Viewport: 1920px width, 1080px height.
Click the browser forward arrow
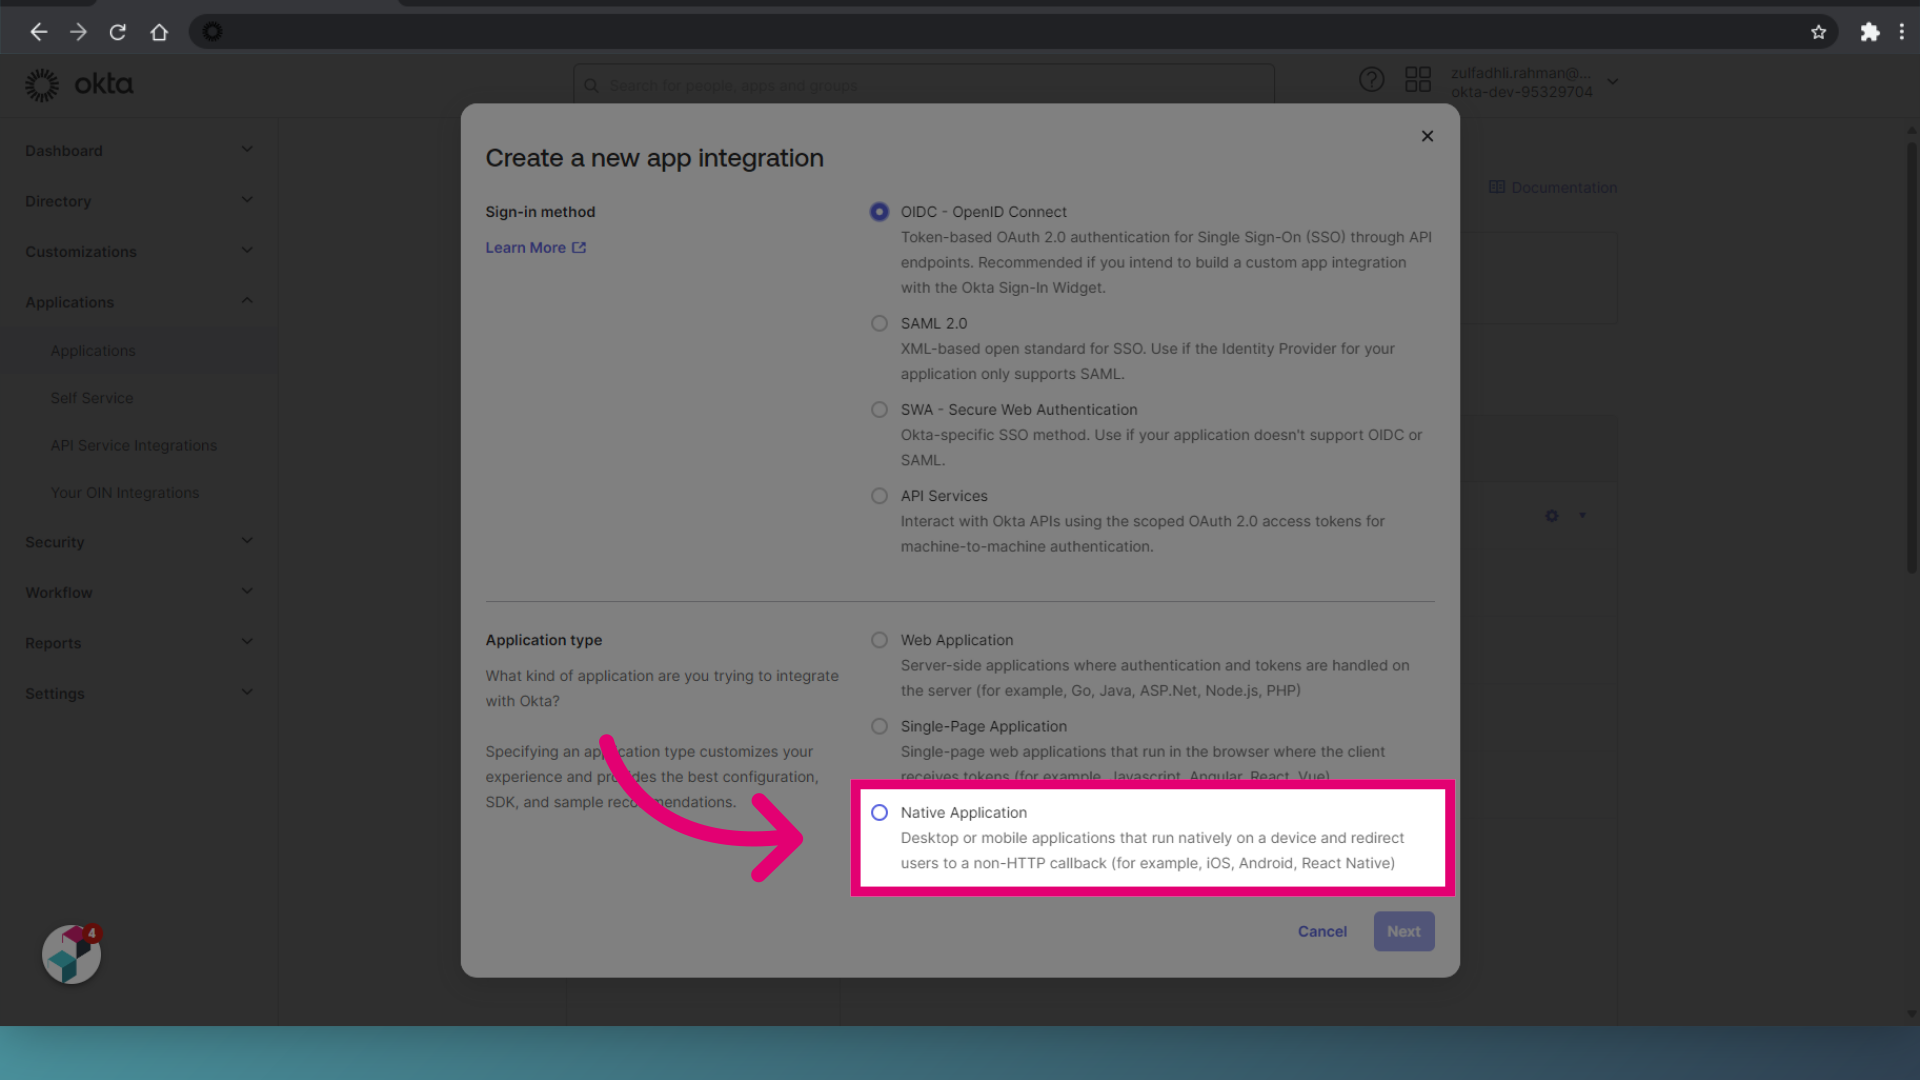pos(78,32)
